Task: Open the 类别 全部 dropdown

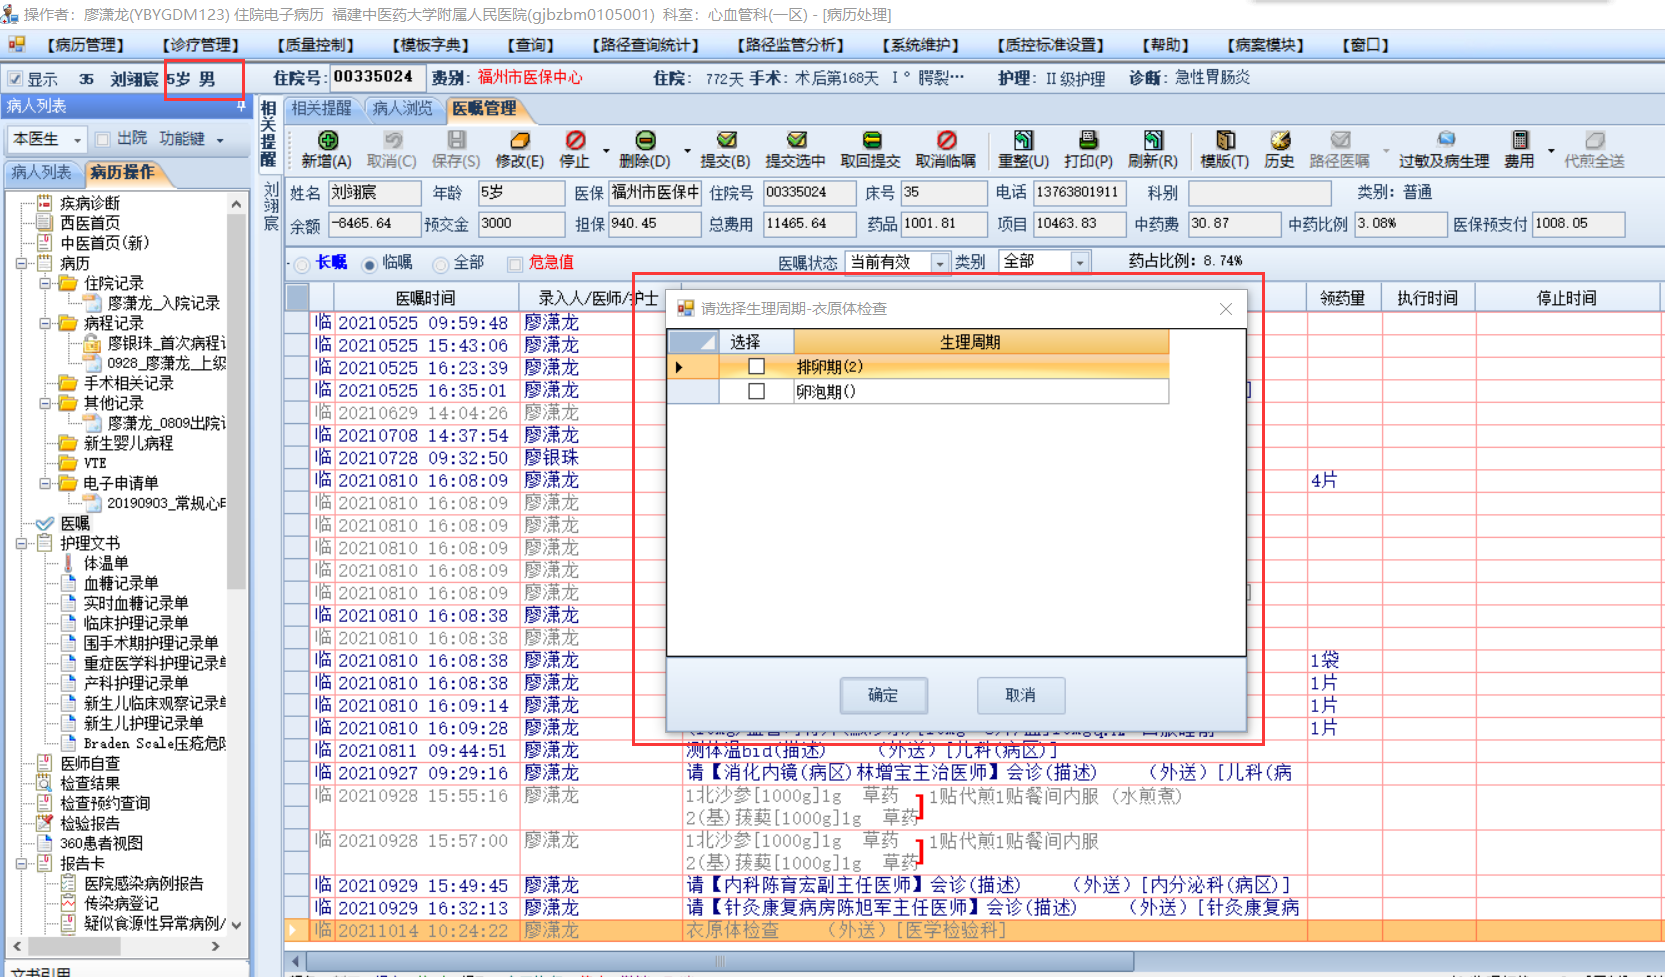Action: pos(1079,262)
